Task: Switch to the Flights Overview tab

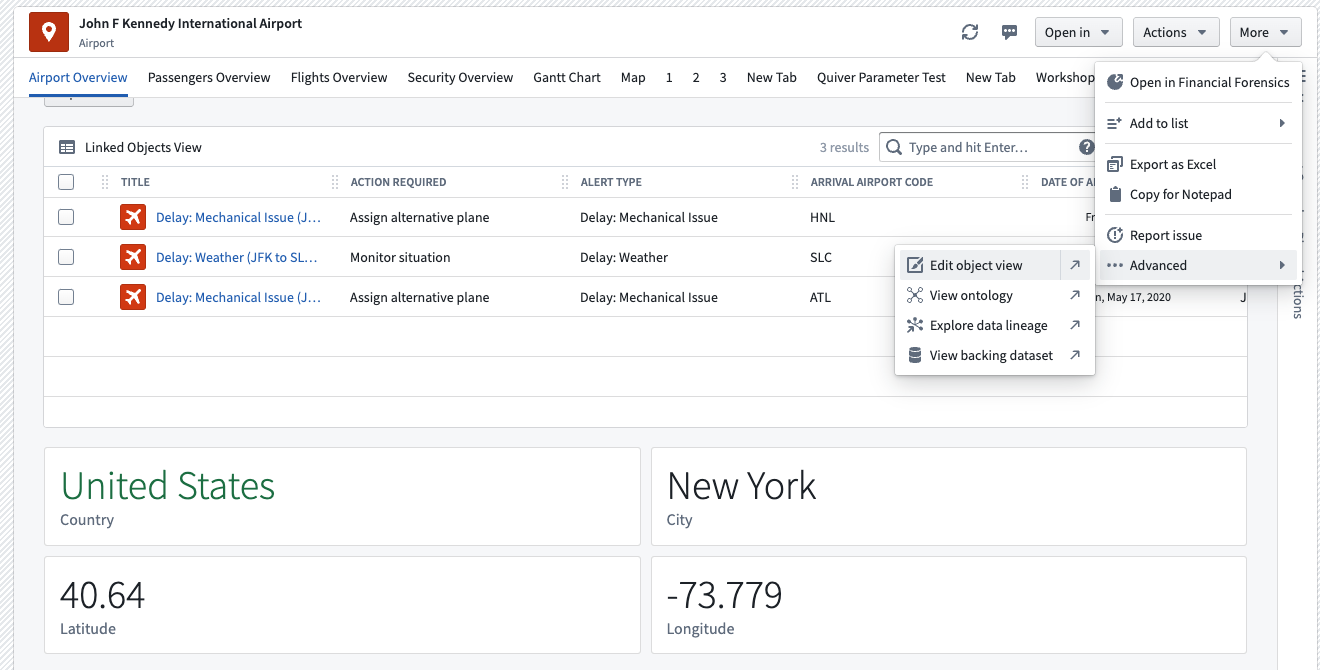Action: [339, 77]
